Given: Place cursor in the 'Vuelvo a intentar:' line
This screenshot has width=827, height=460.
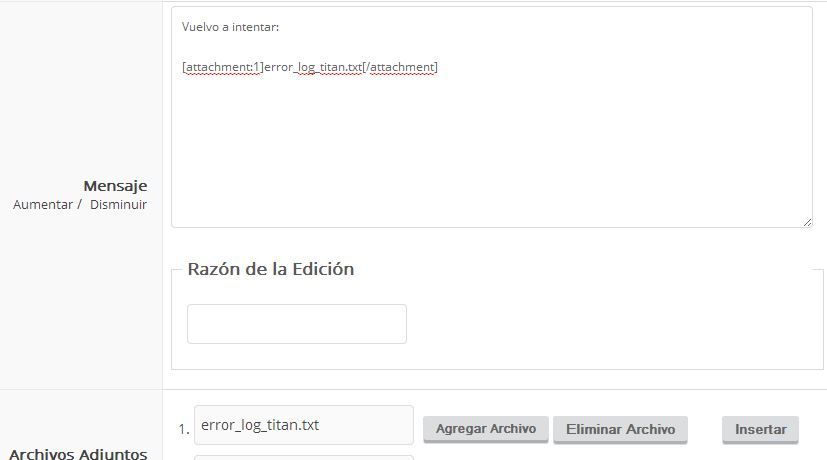Looking at the screenshot, I should pyautogui.click(x=230, y=27).
